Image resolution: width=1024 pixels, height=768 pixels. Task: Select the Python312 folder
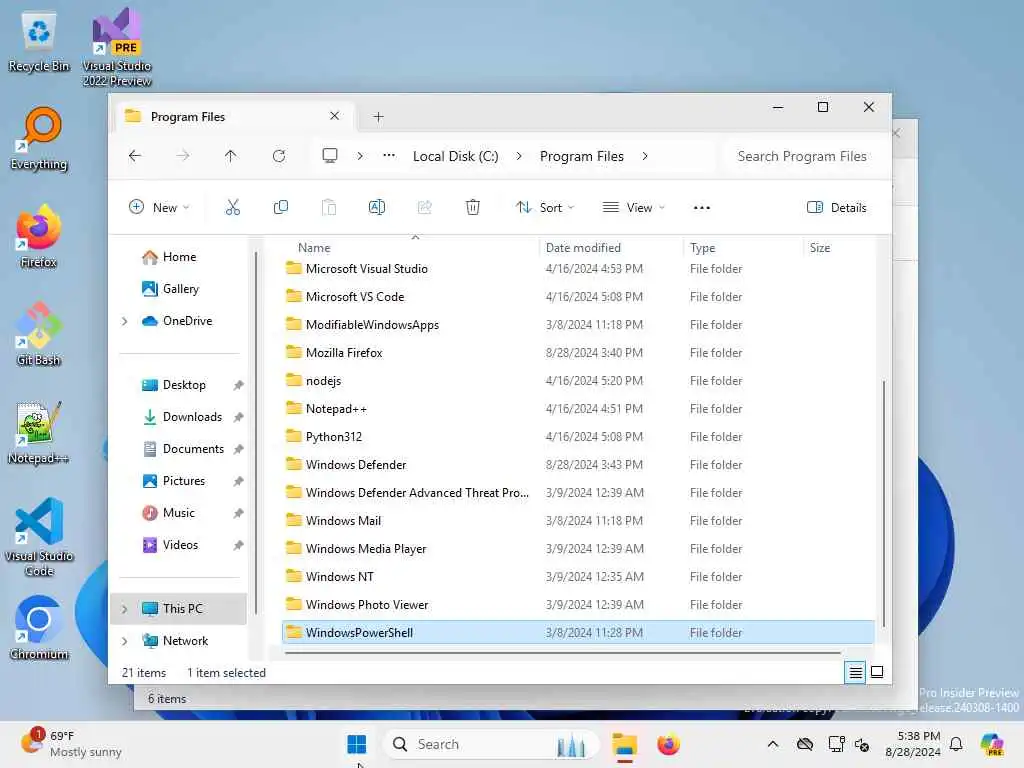[578, 438]
